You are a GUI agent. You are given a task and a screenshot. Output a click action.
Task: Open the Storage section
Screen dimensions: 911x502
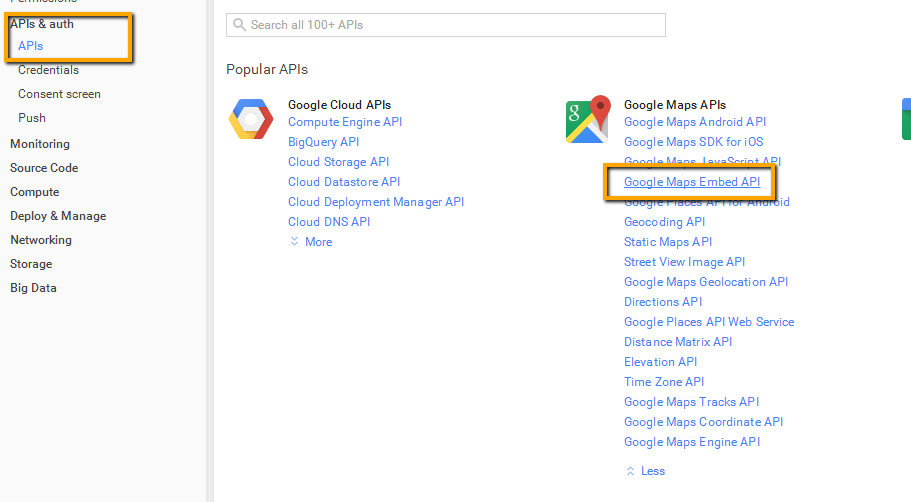(x=31, y=264)
